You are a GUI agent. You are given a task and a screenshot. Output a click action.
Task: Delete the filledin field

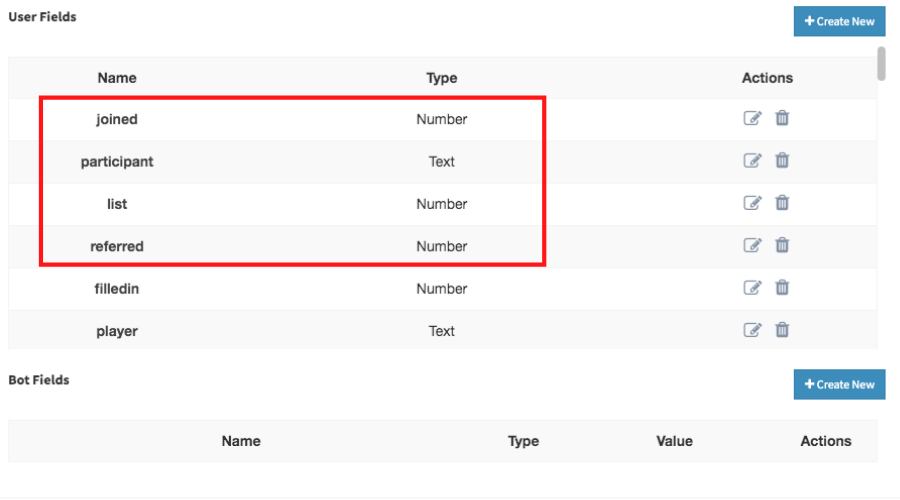(x=782, y=288)
